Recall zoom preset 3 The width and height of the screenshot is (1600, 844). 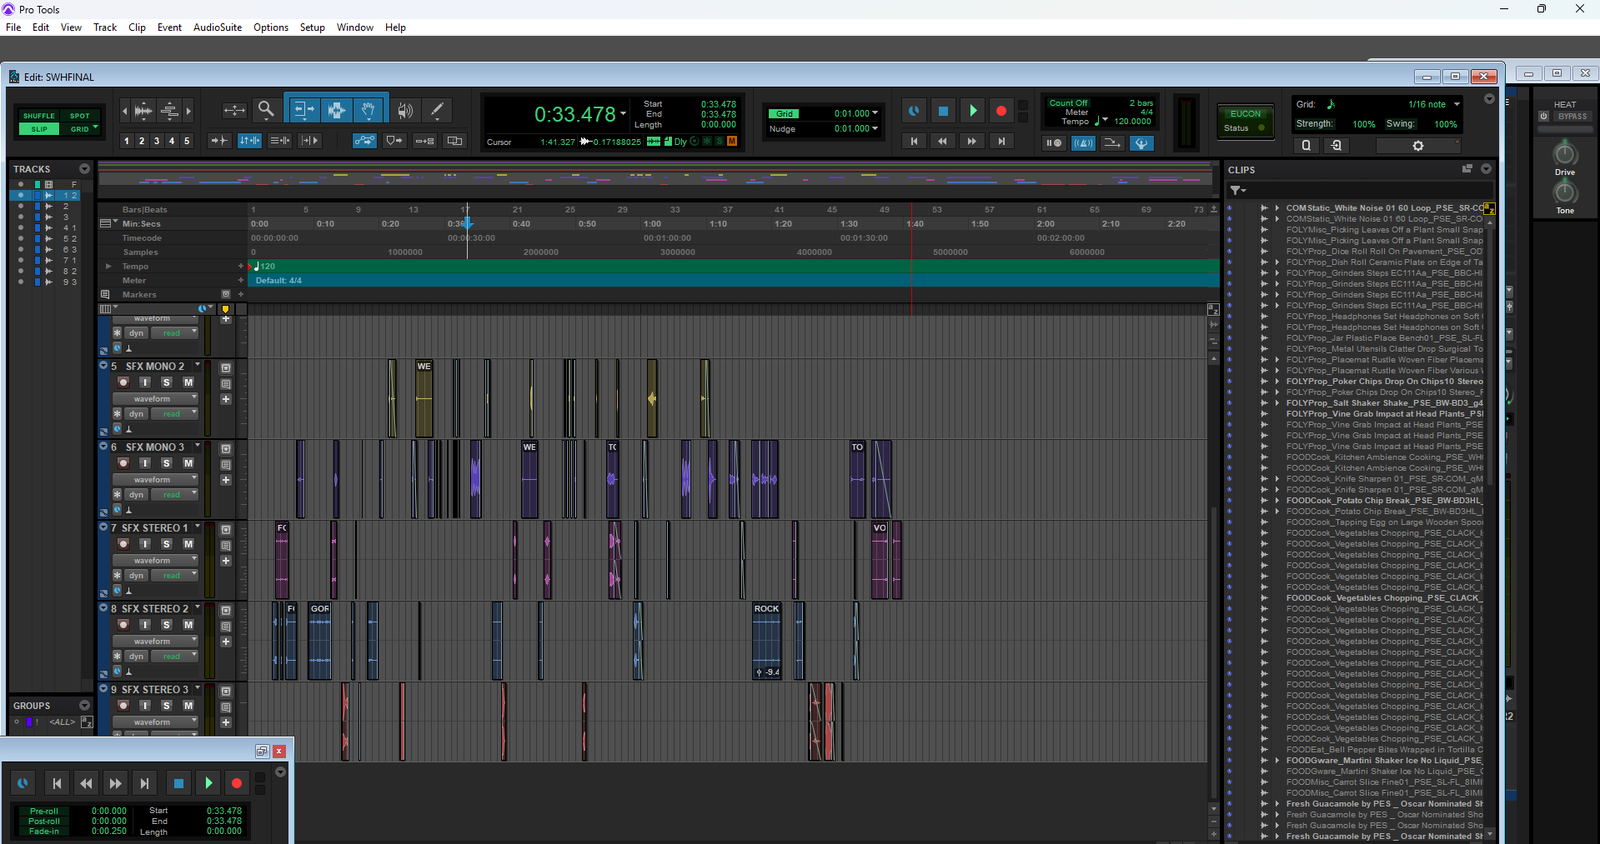(156, 141)
